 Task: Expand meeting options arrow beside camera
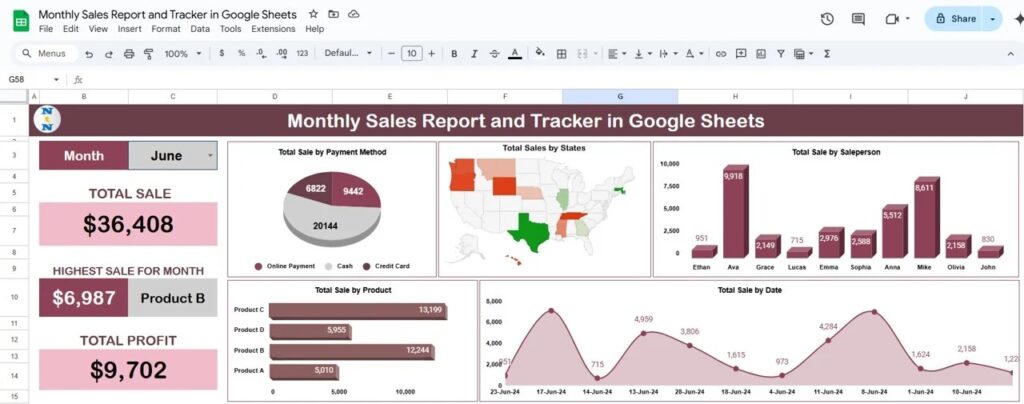click(x=908, y=19)
